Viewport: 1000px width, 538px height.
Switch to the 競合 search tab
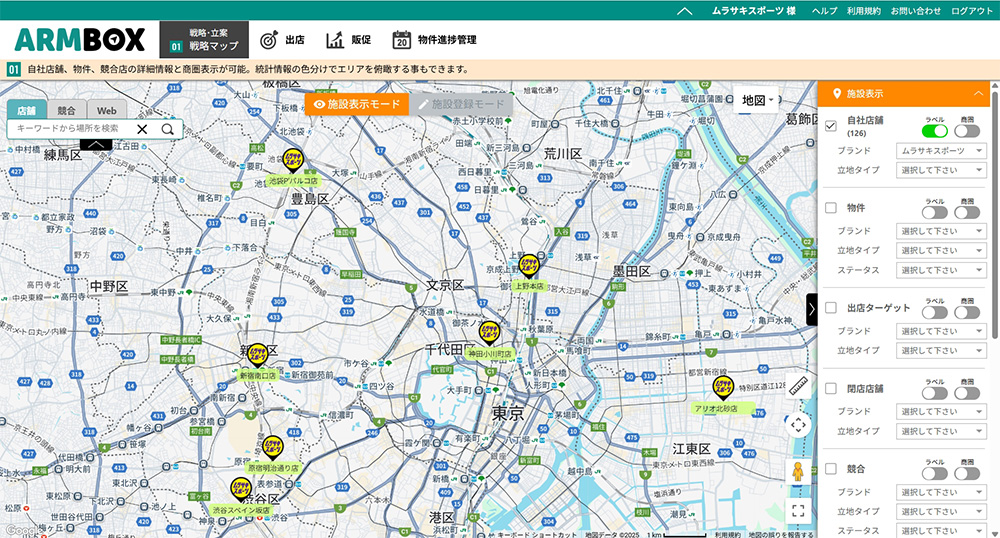[x=67, y=111]
